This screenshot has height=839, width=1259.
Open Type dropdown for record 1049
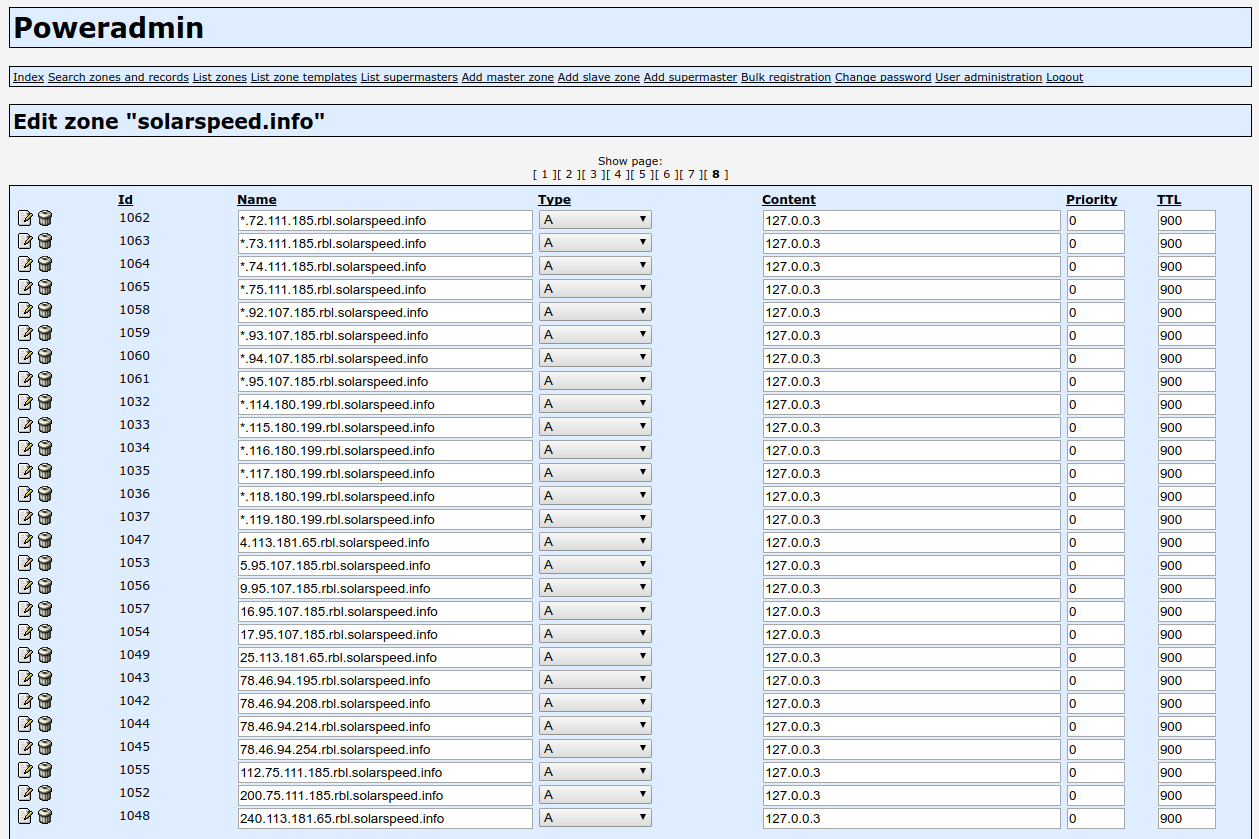coord(595,657)
